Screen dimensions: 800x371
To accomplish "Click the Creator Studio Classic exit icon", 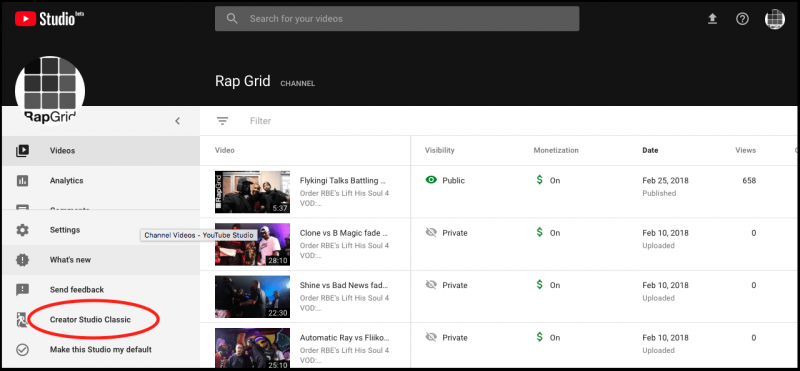I will (22, 320).
